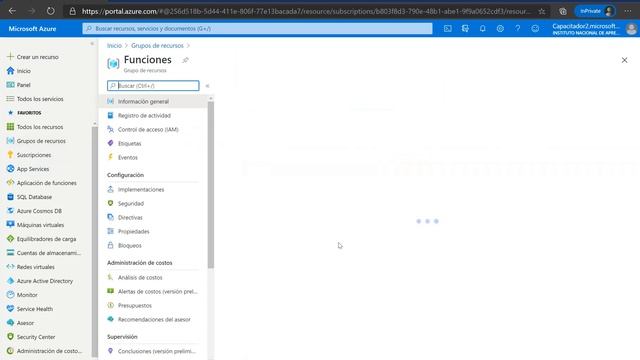Viewport: 640px width, 360px height.
Task: Click the resource menu vertical scrollbar
Action: tap(211, 184)
